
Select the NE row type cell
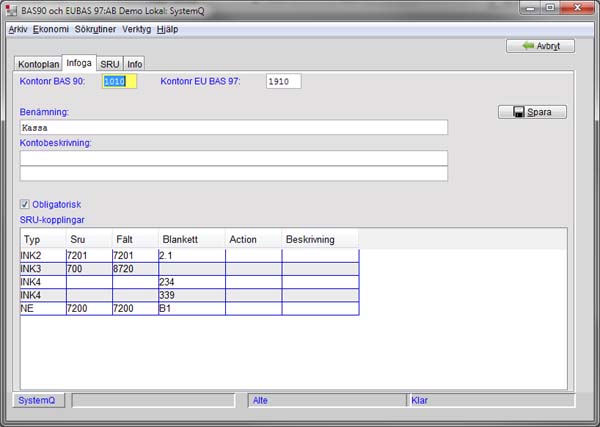click(43, 308)
